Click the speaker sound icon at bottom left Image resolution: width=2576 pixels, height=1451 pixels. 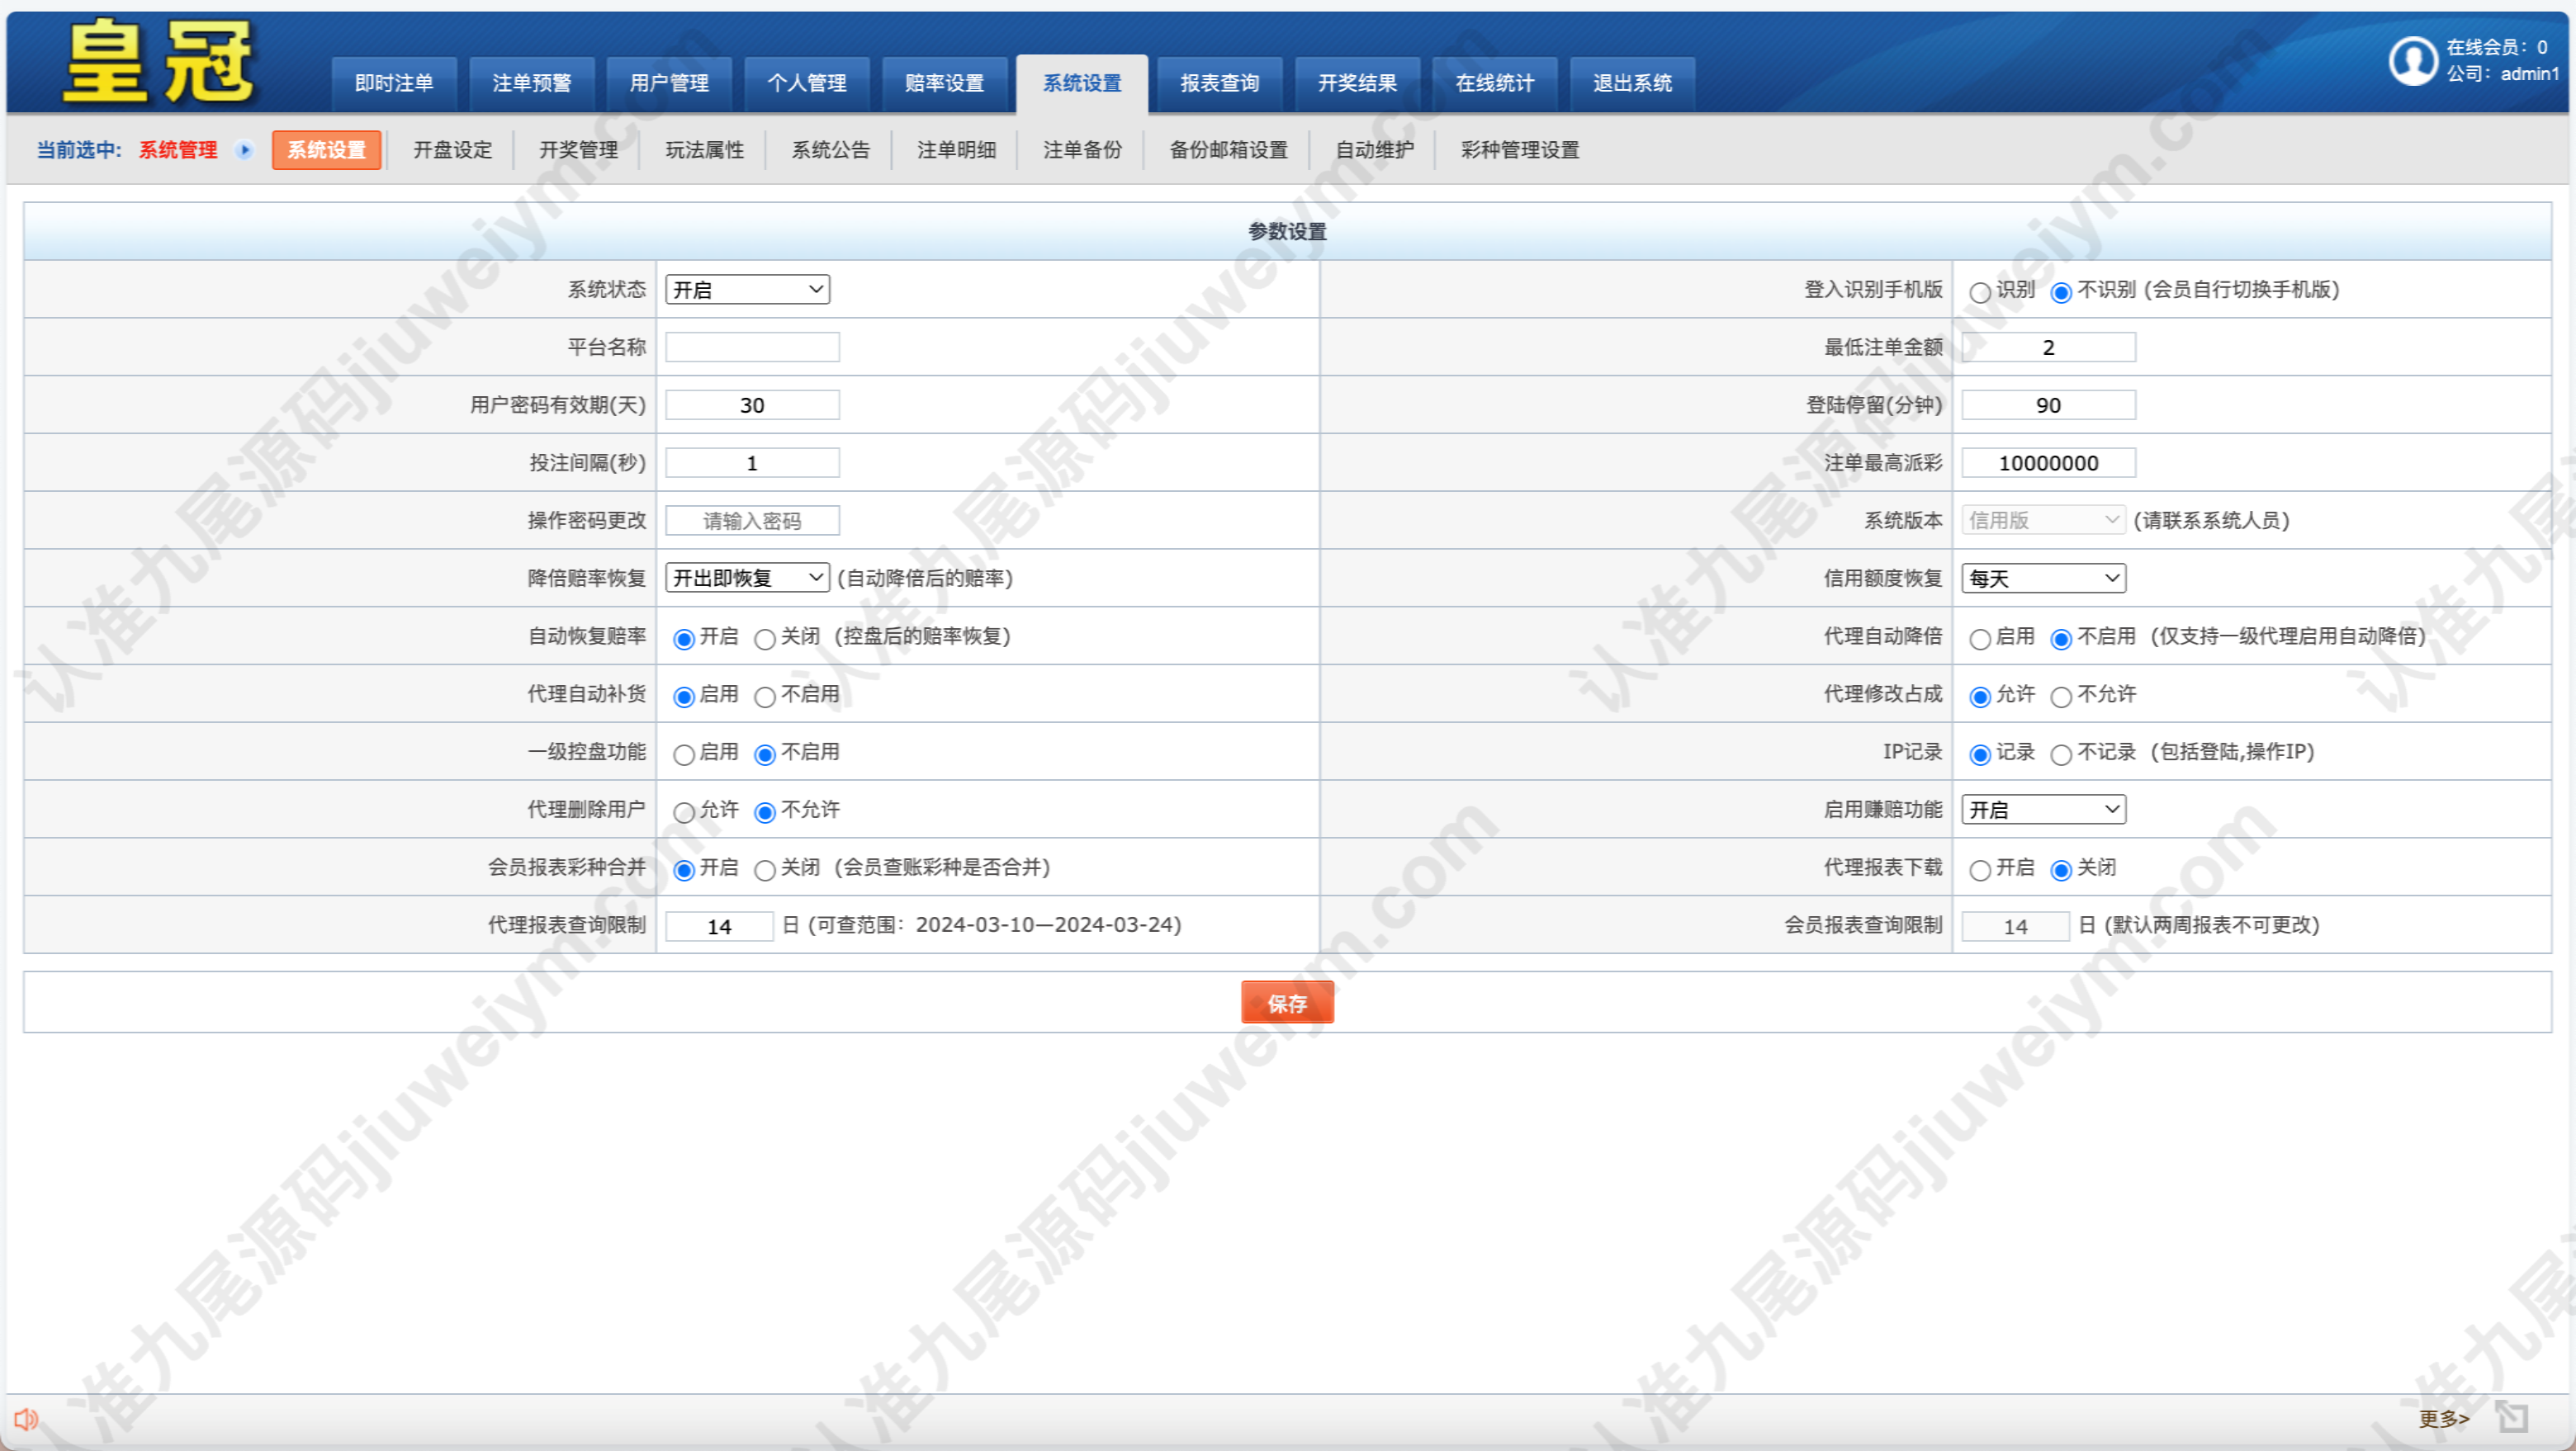pos(26,1418)
